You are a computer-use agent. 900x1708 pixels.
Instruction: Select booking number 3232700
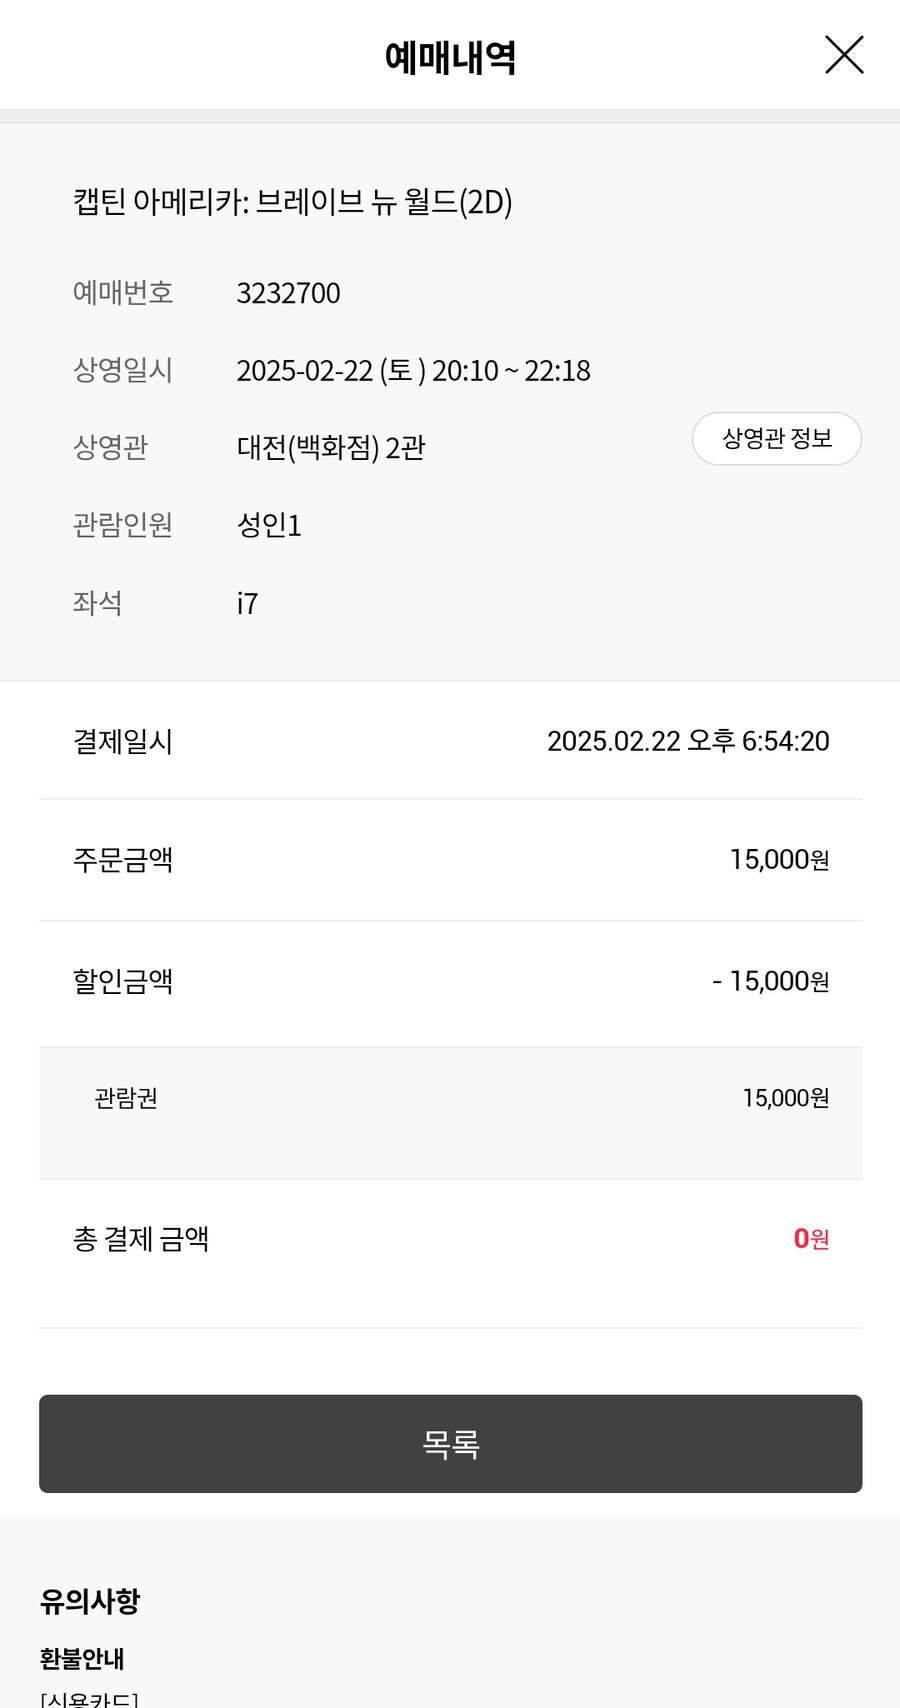tap(288, 293)
